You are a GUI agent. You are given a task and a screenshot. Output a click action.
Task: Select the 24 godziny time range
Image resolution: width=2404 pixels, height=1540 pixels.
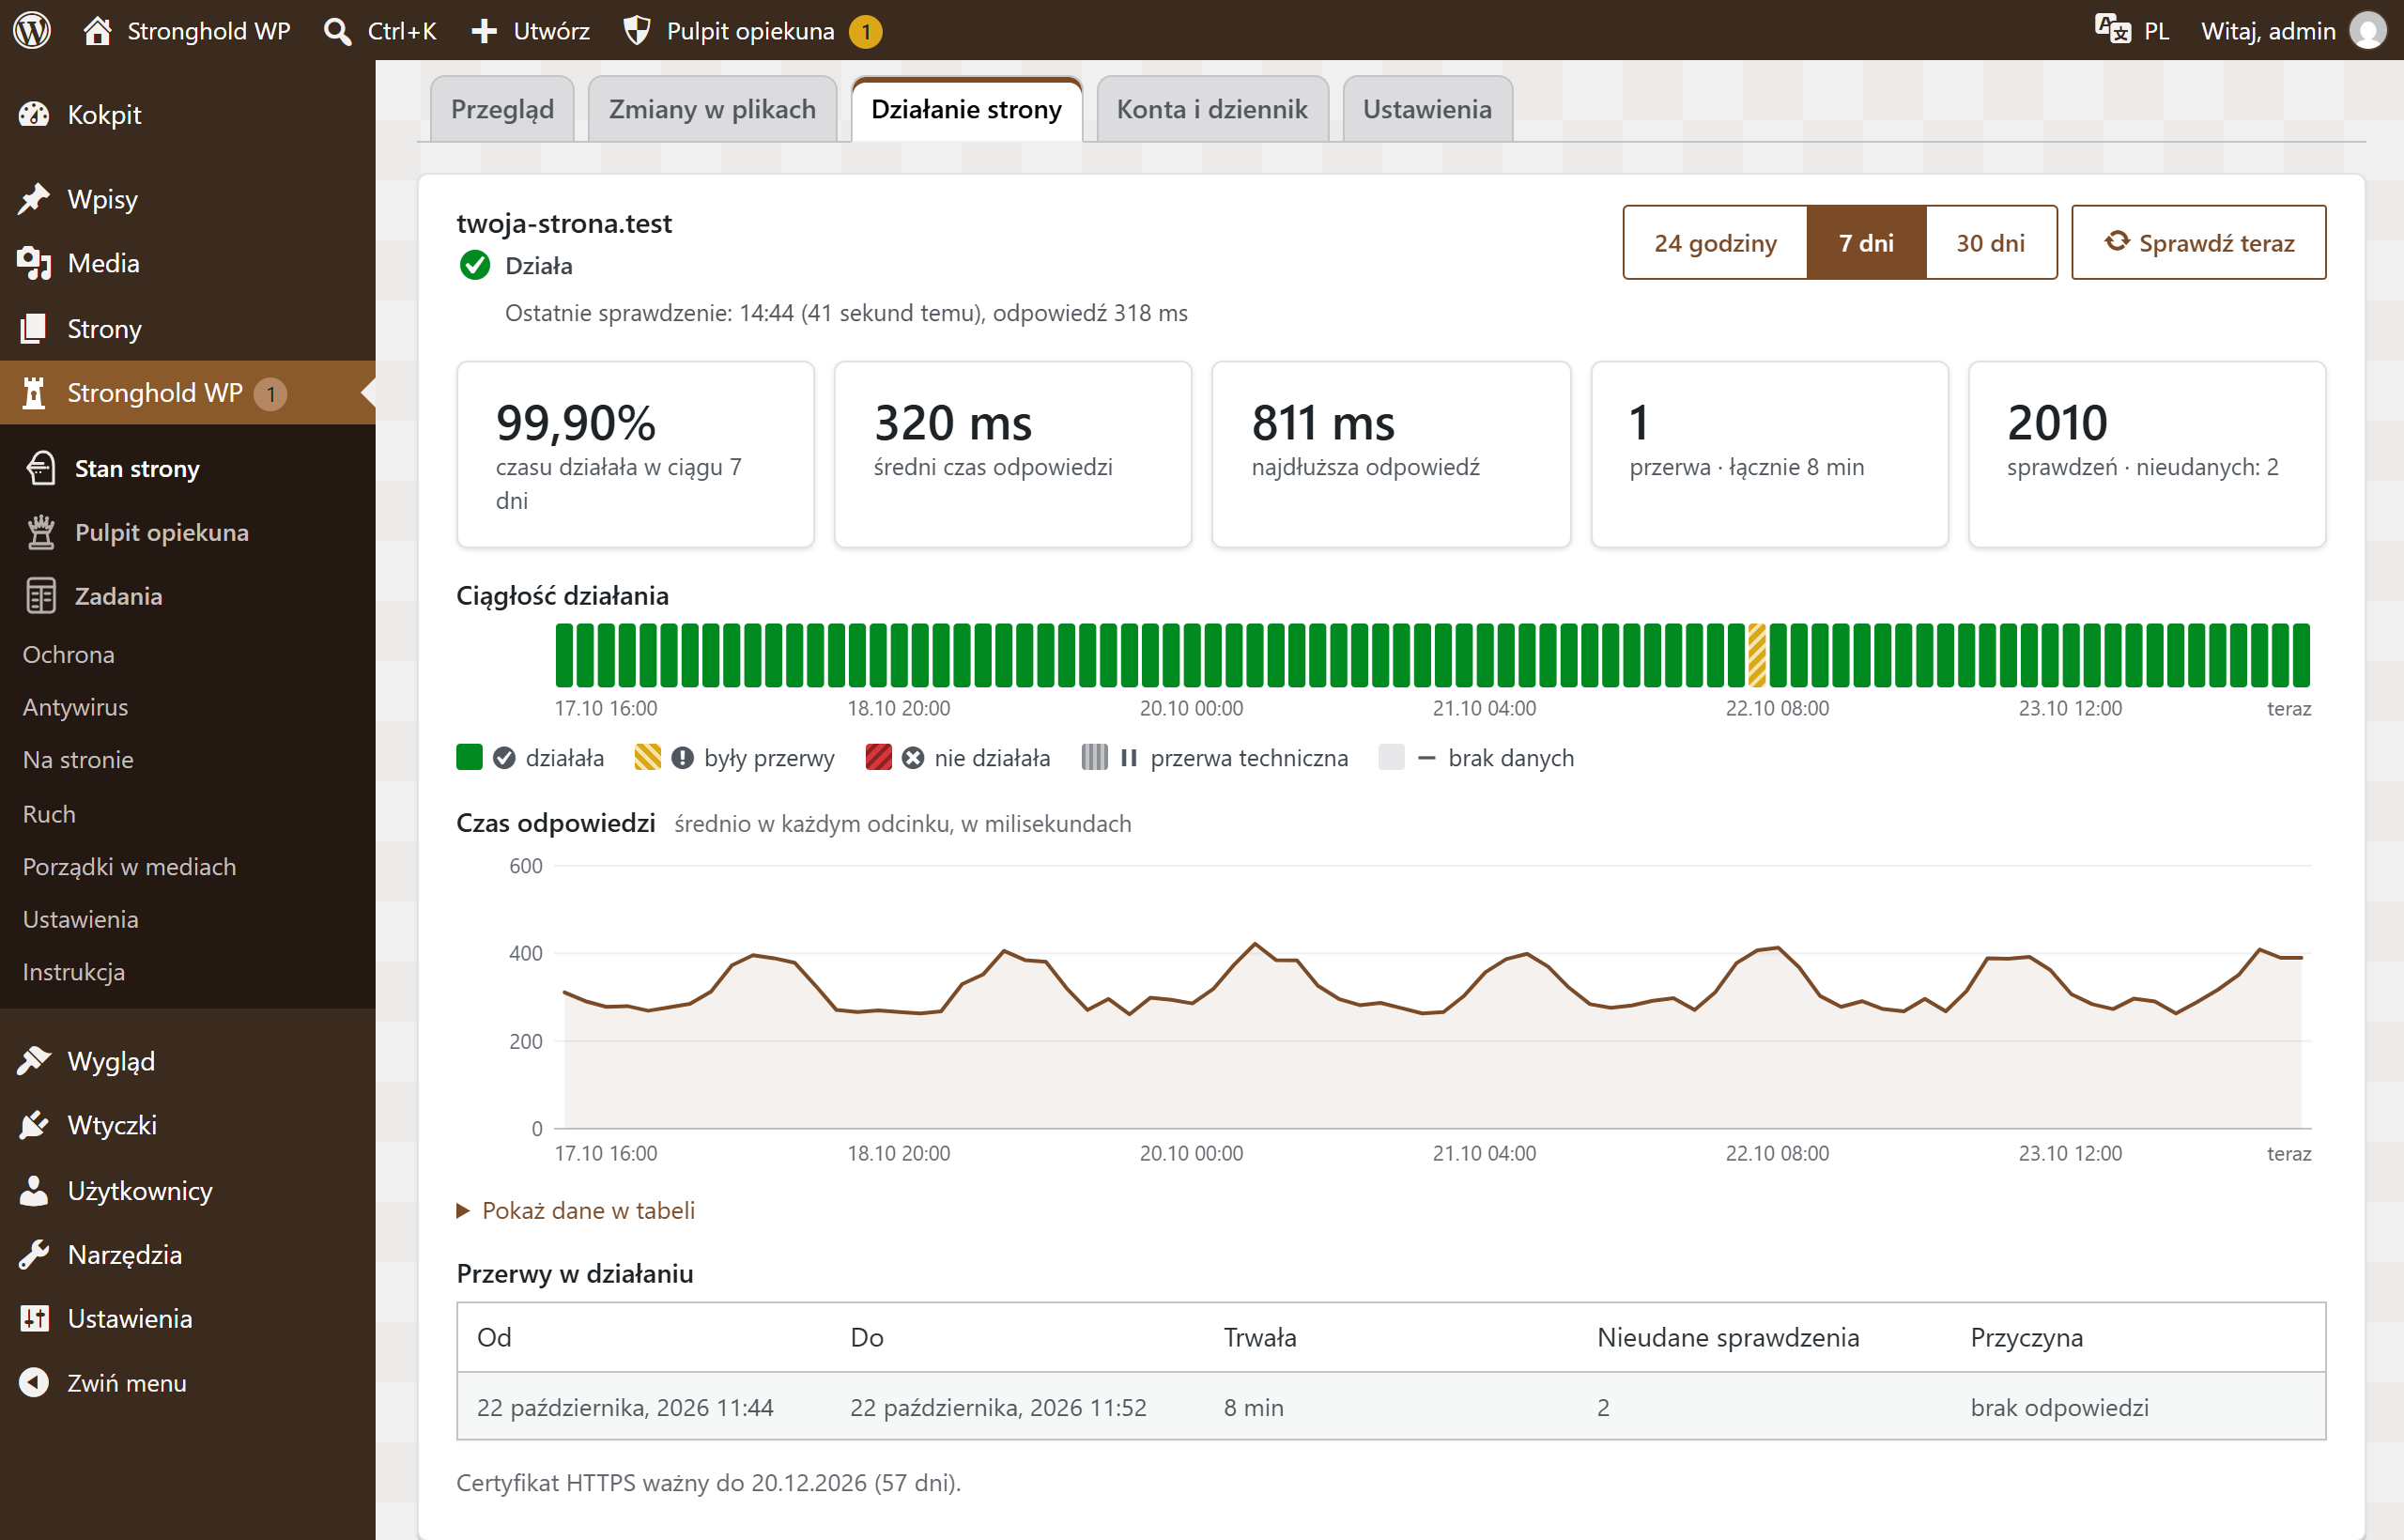click(1715, 242)
